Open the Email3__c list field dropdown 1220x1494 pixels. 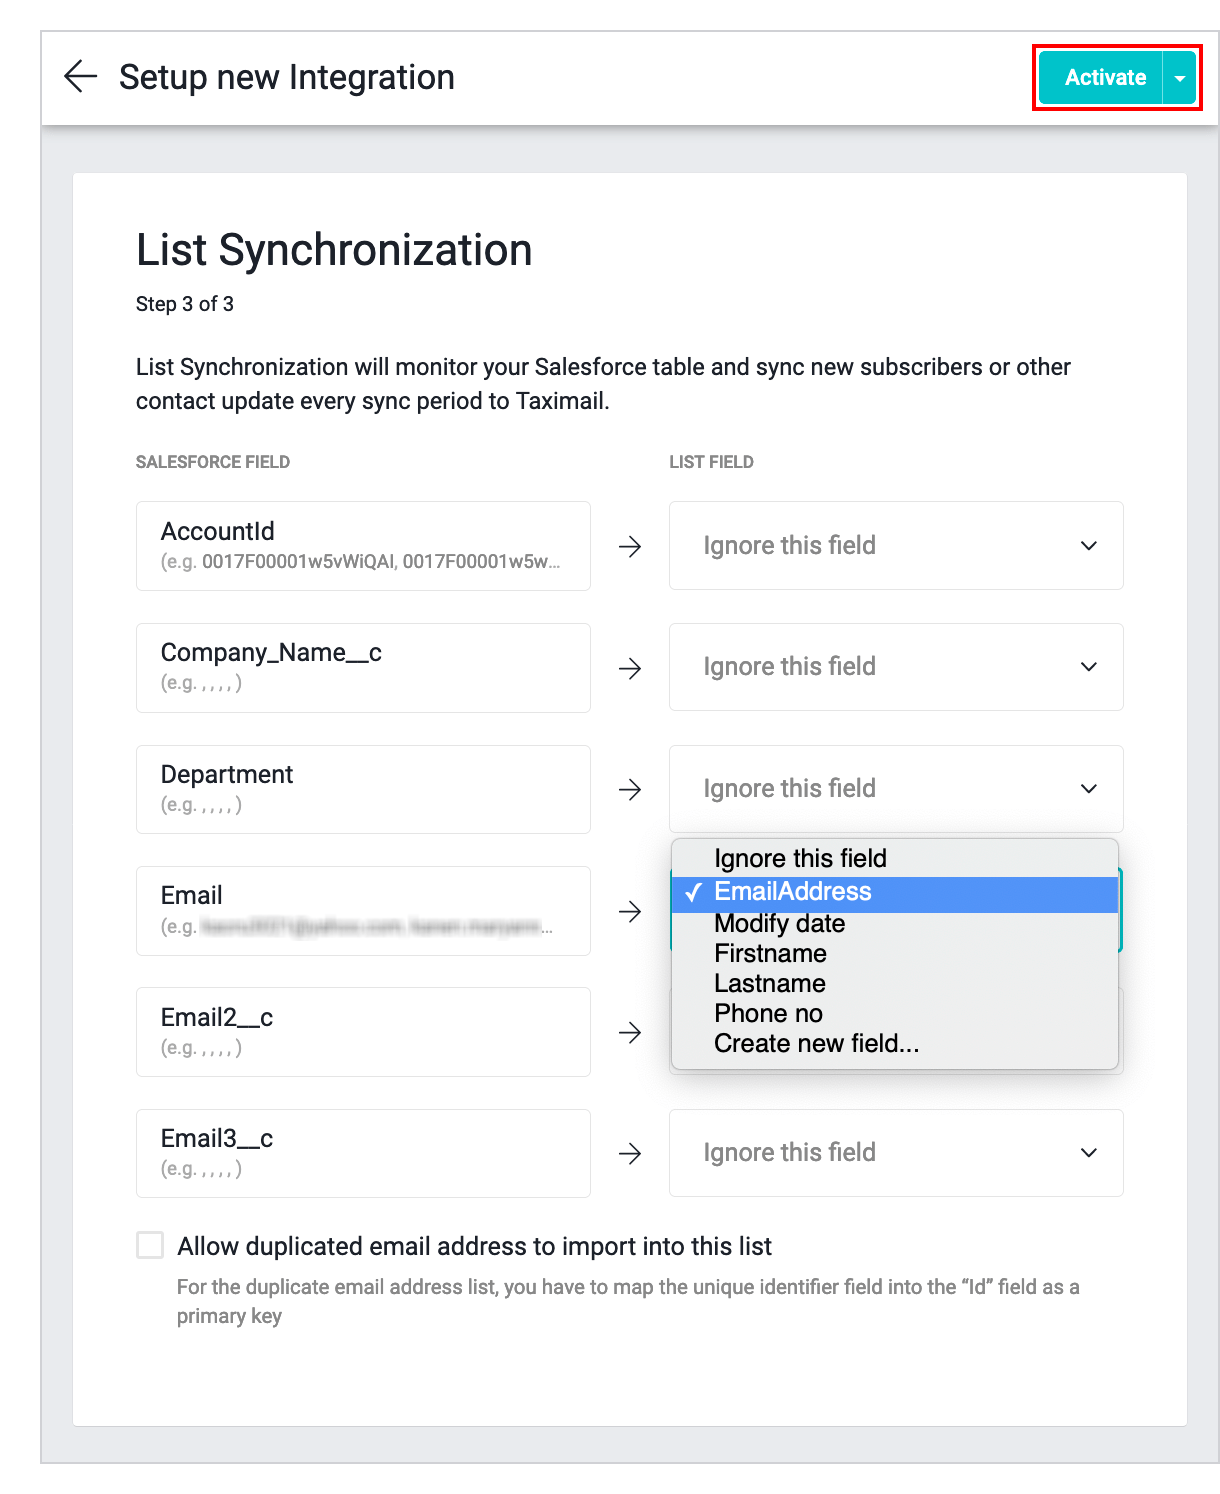895,1153
